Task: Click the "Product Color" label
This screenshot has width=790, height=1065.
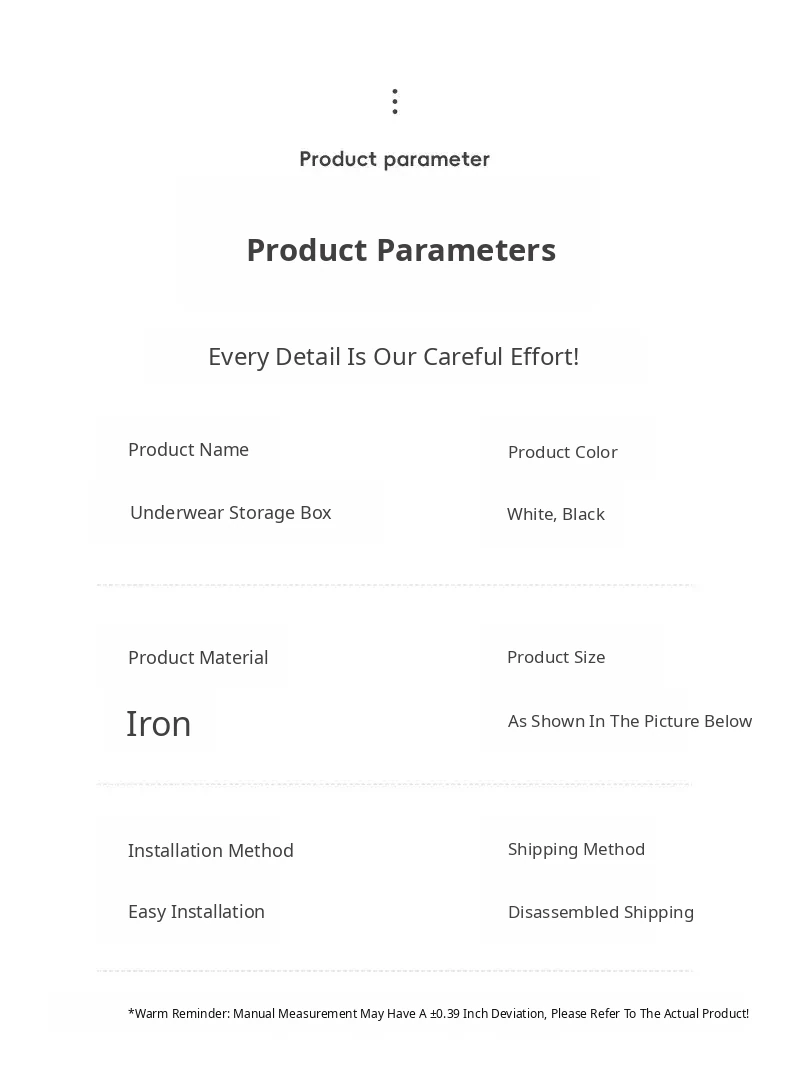Action: click(562, 452)
